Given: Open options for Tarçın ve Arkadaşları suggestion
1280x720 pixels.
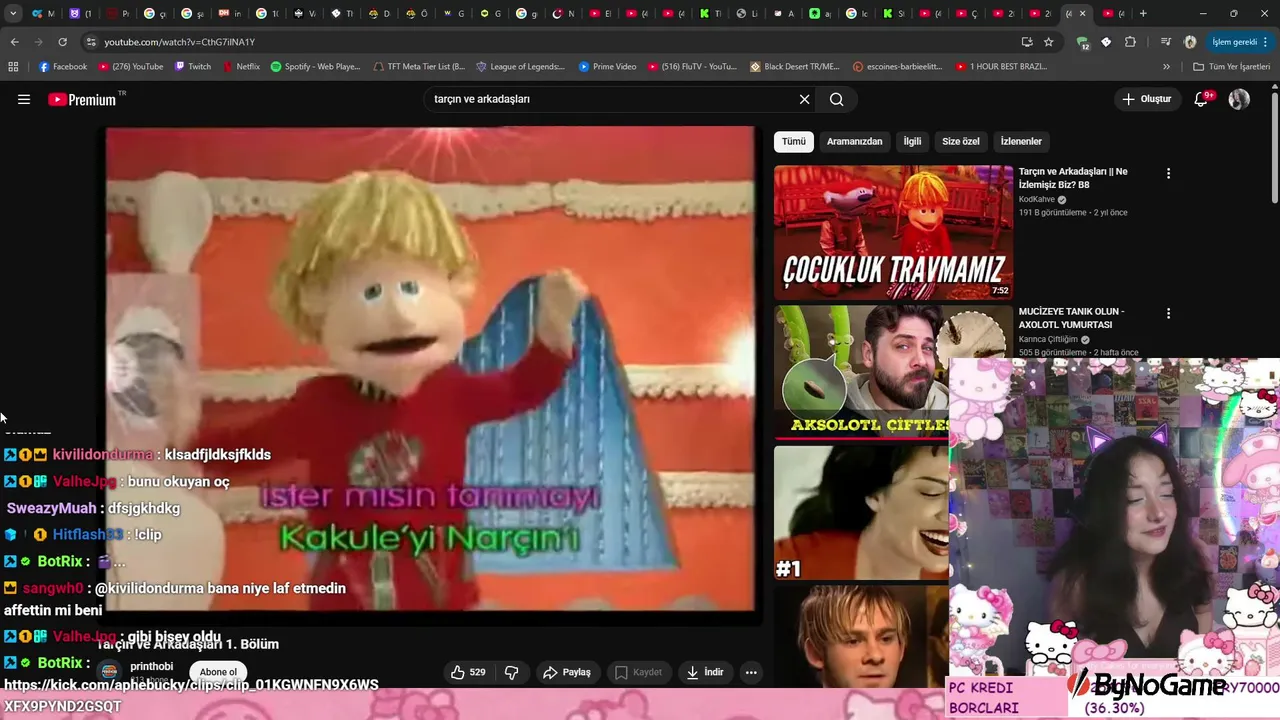Looking at the screenshot, I should [x=1167, y=173].
